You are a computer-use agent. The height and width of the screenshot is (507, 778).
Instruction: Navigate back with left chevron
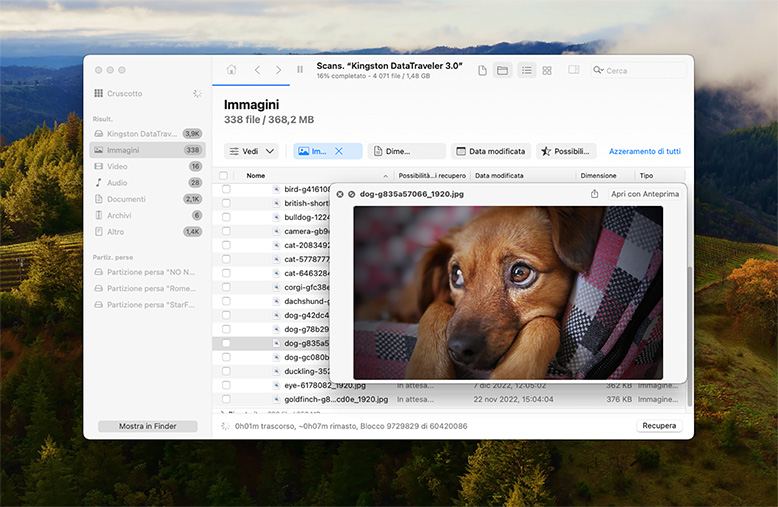[257, 70]
